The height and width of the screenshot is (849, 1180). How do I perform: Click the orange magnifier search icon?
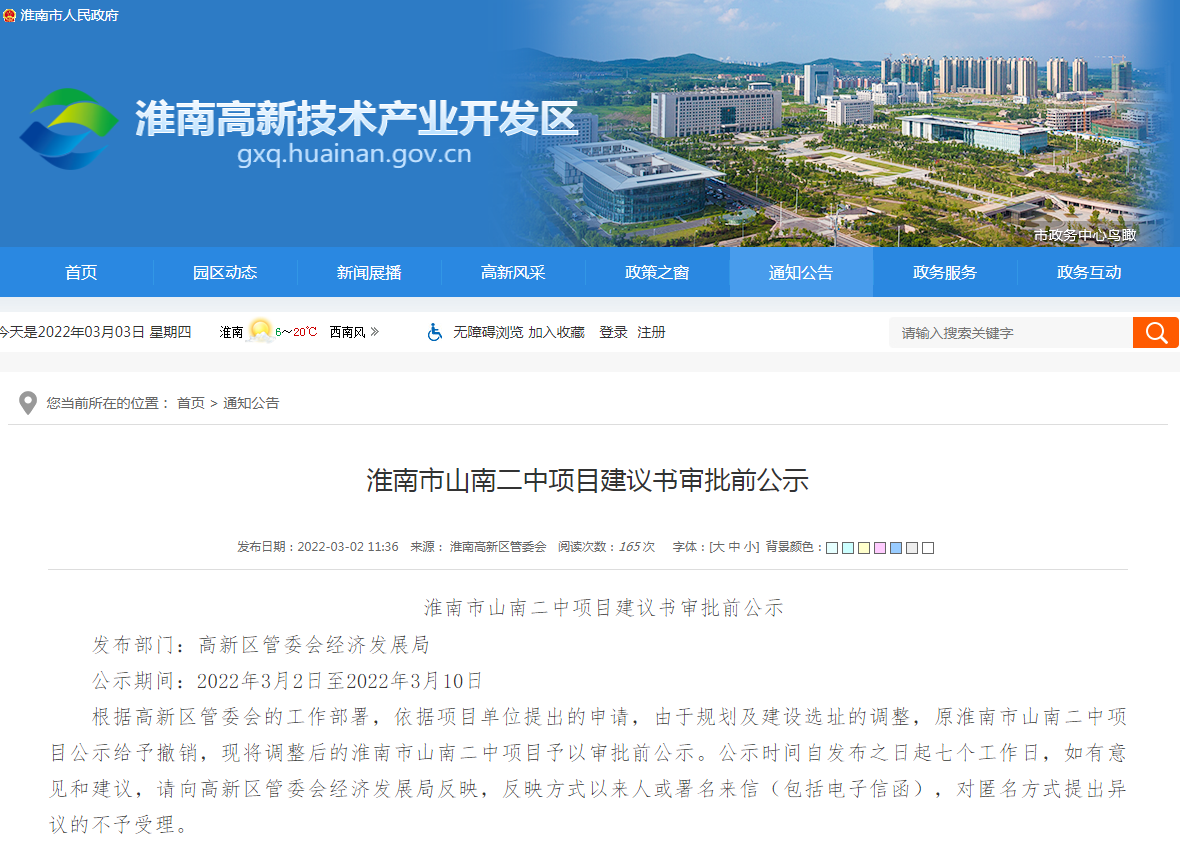(1156, 331)
